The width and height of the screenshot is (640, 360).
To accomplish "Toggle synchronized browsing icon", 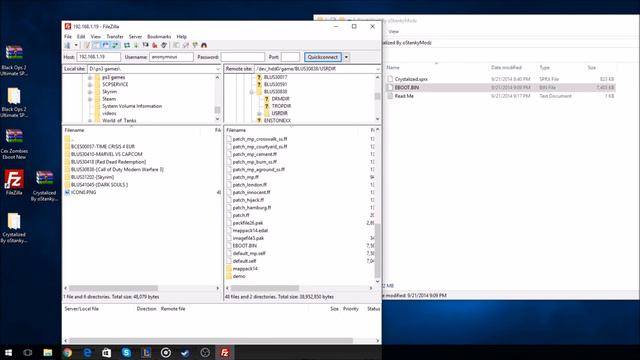I will pyautogui.click(x=195, y=45).
